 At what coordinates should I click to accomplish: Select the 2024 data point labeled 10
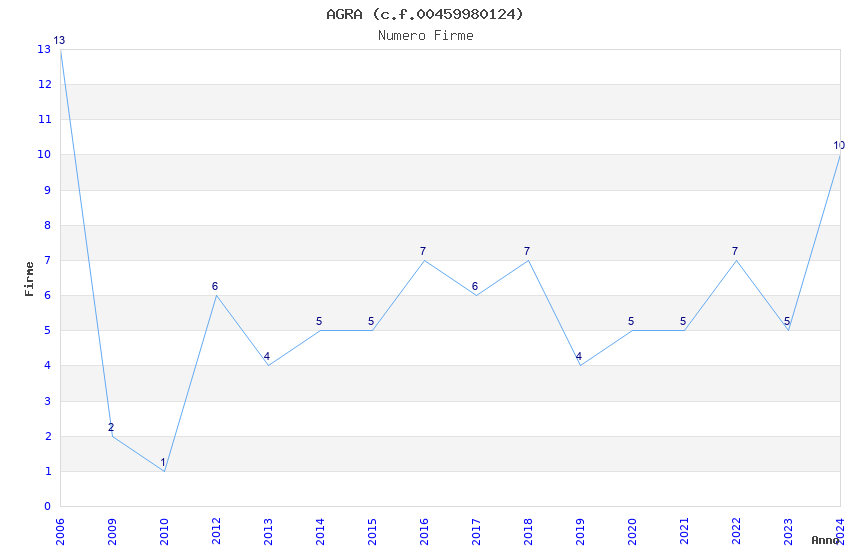click(840, 155)
